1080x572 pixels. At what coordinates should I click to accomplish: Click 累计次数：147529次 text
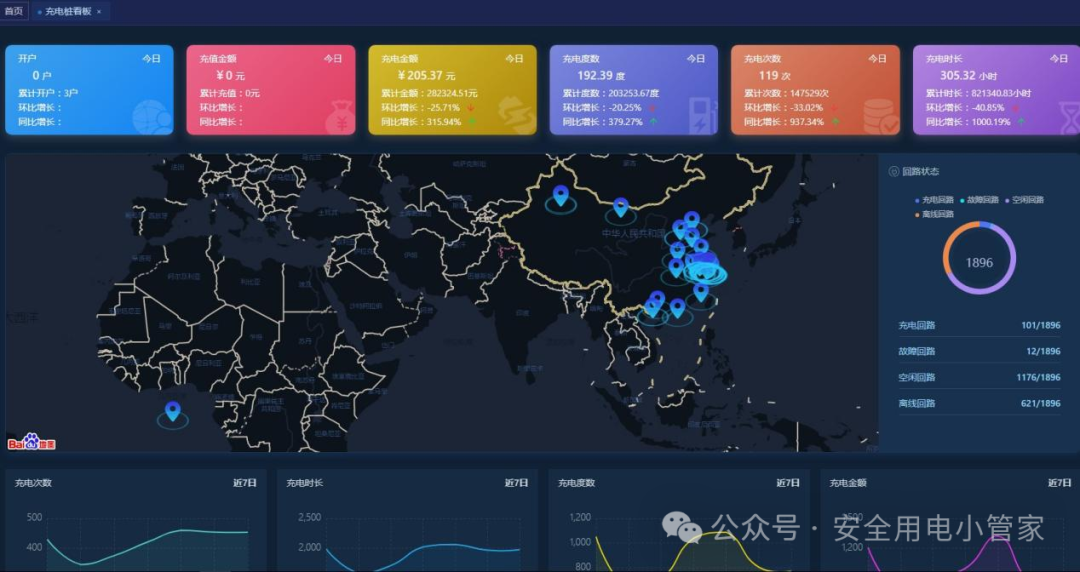pos(786,94)
